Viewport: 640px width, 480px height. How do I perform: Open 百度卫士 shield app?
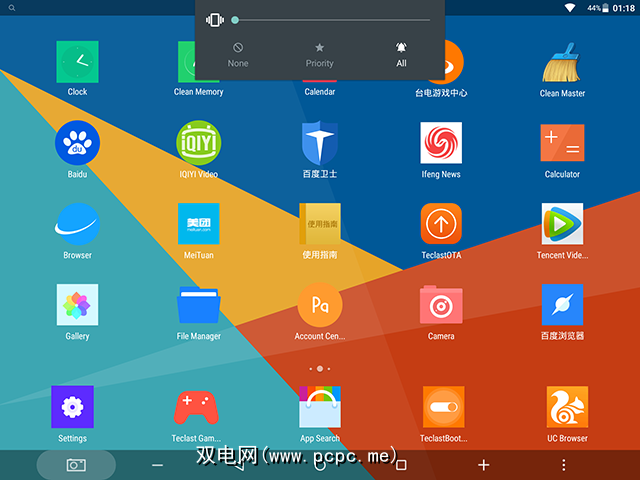click(x=320, y=142)
